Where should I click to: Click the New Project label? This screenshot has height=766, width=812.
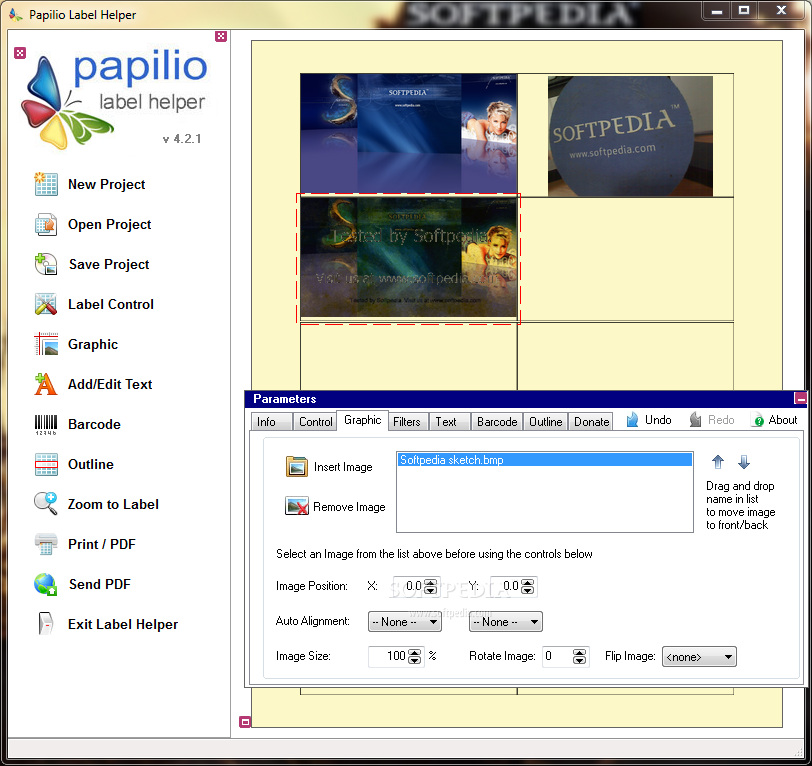[x=106, y=184]
